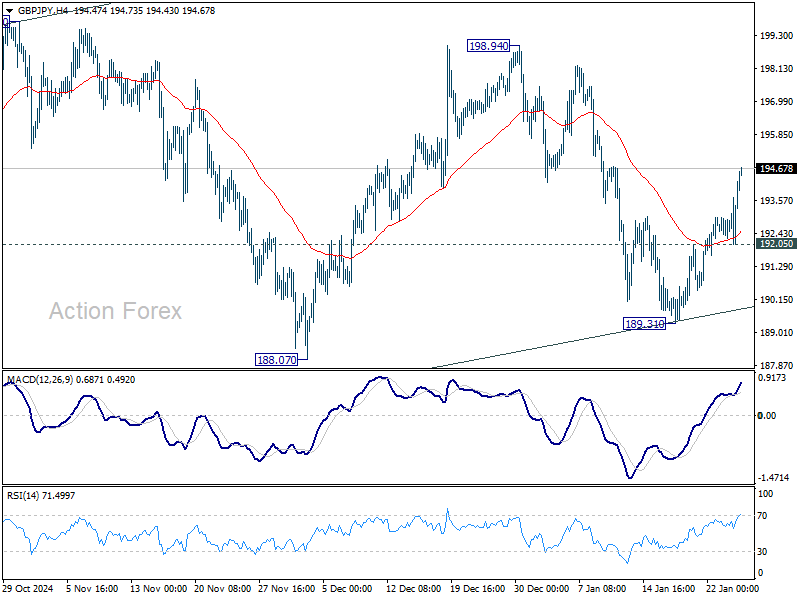The height and width of the screenshot is (600, 800).
Task: Click the 7 Jan 08:00 time label
Action: [x=603, y=589]
